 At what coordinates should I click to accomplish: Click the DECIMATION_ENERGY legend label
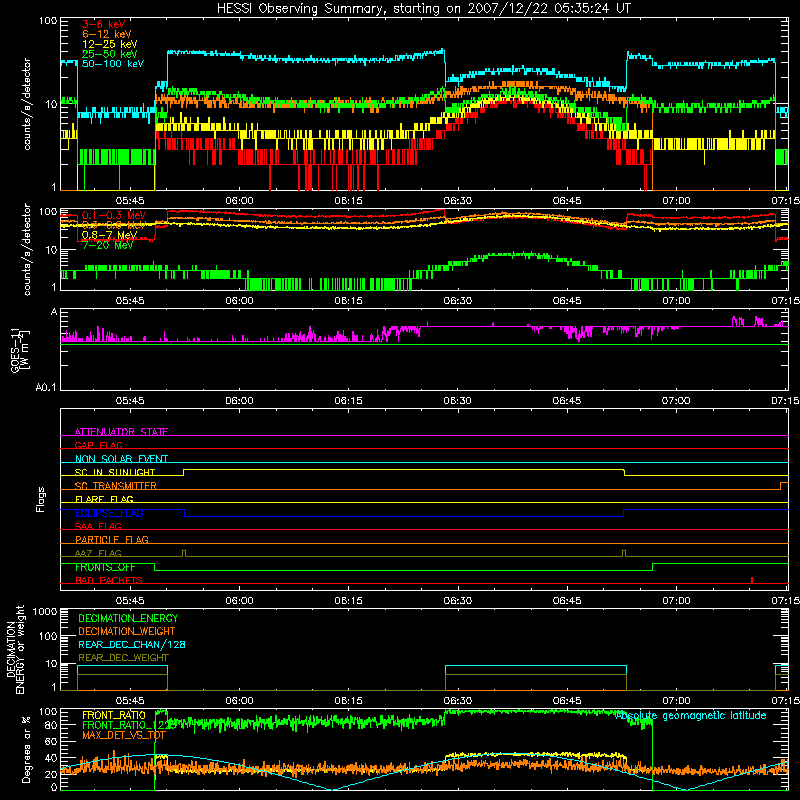[128, 618]
